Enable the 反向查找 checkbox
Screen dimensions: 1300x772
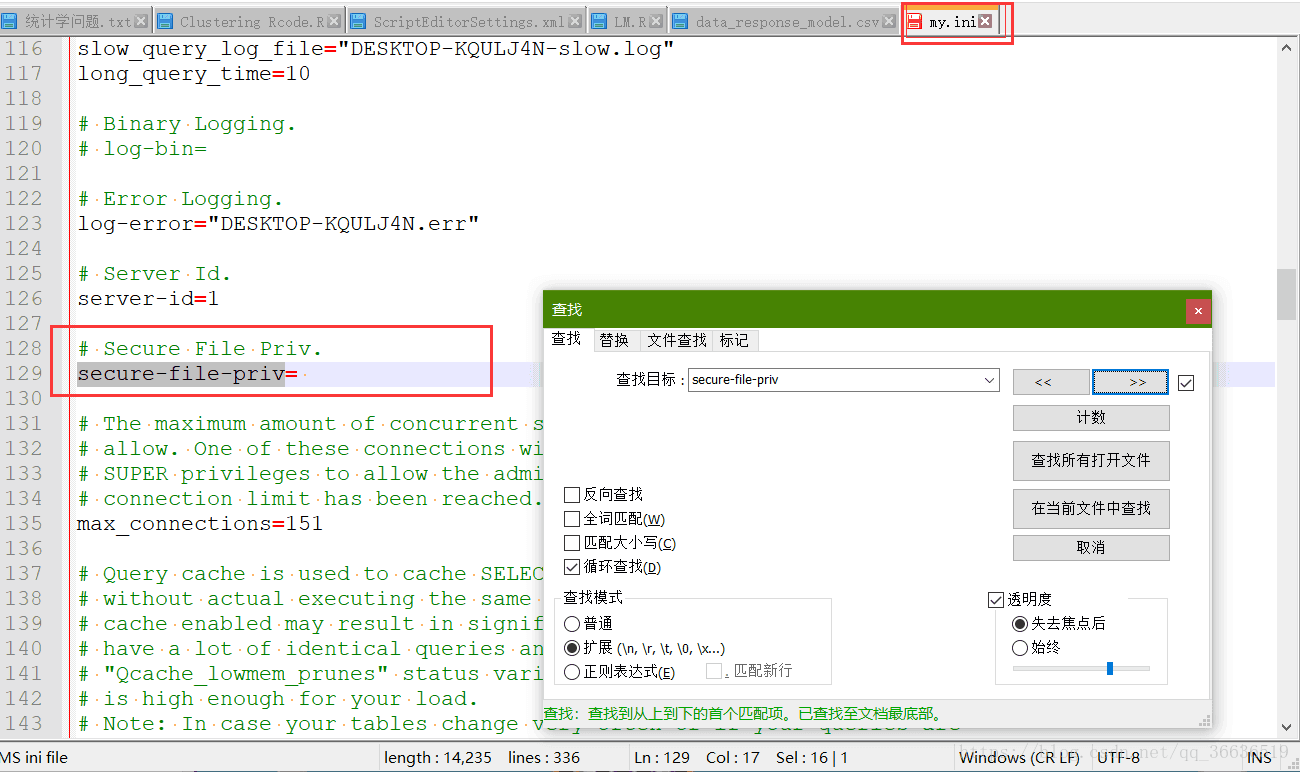click(x=572, y=494)
